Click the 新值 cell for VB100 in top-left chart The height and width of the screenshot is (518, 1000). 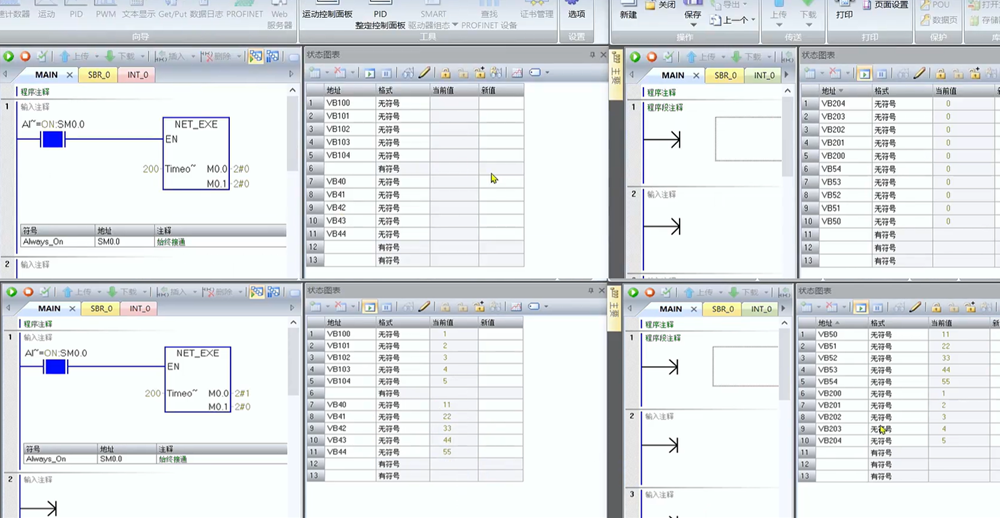pyautogui.click(x=500, y=103)
